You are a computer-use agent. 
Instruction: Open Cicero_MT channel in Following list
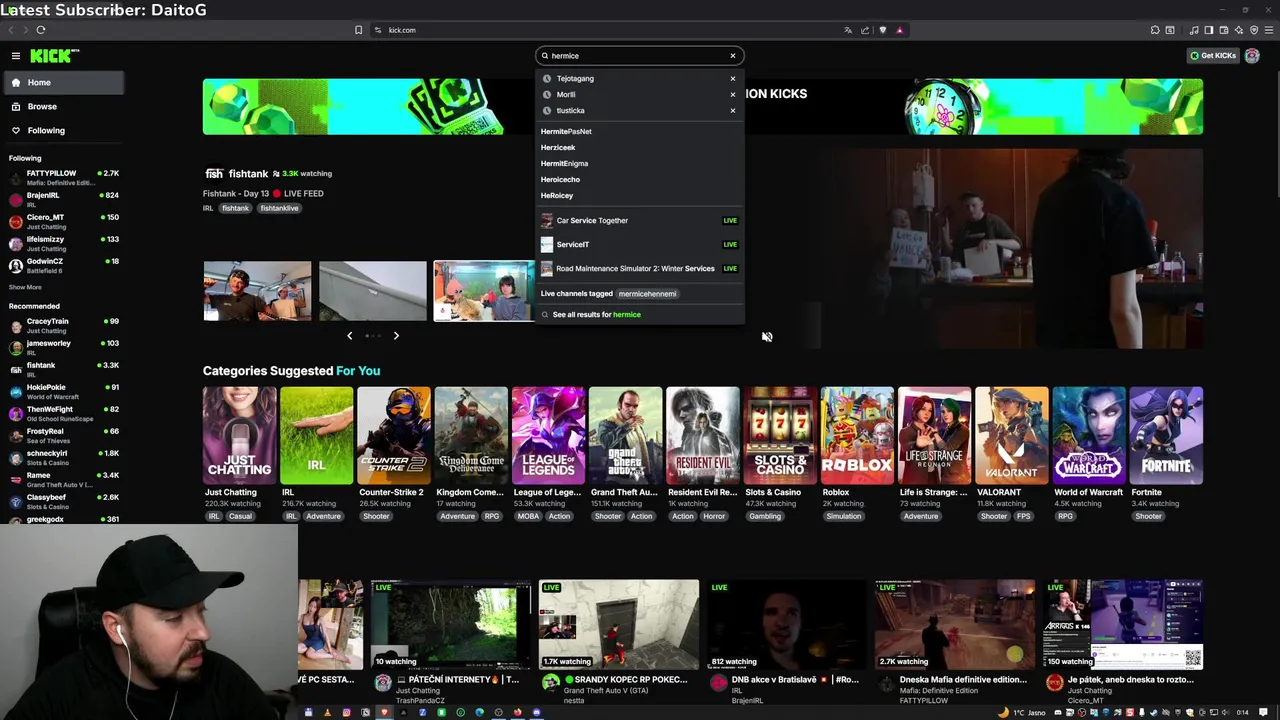pos(63,222)
